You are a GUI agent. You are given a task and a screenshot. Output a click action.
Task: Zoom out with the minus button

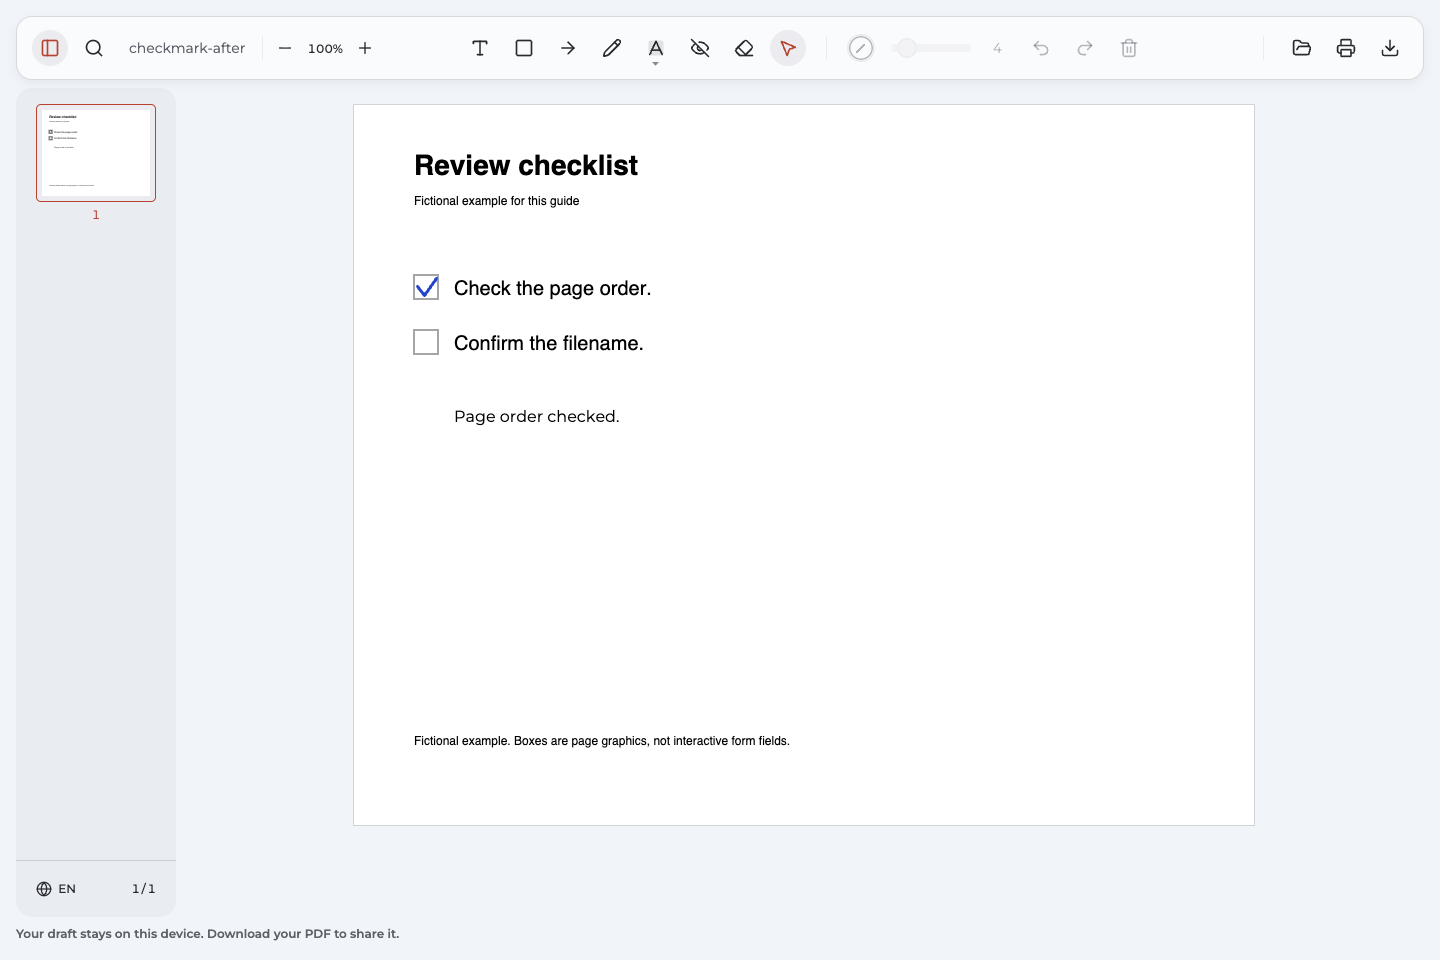pyautogui.click(x=285, y=48)
